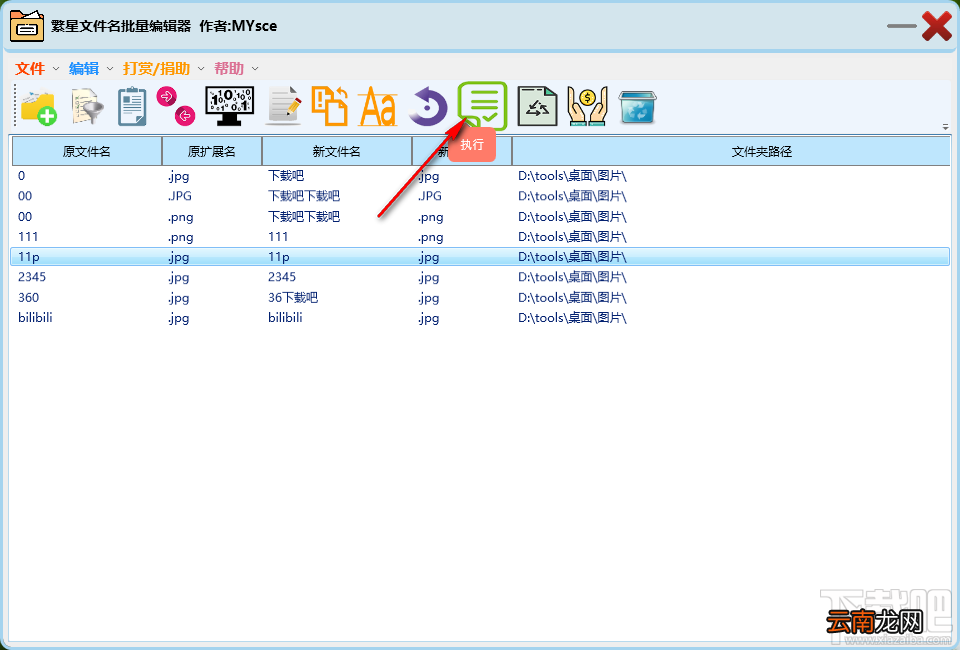Screen dimensions: 960x650
Task: Click 111 in the new filename column
Action: coord(278,237)
